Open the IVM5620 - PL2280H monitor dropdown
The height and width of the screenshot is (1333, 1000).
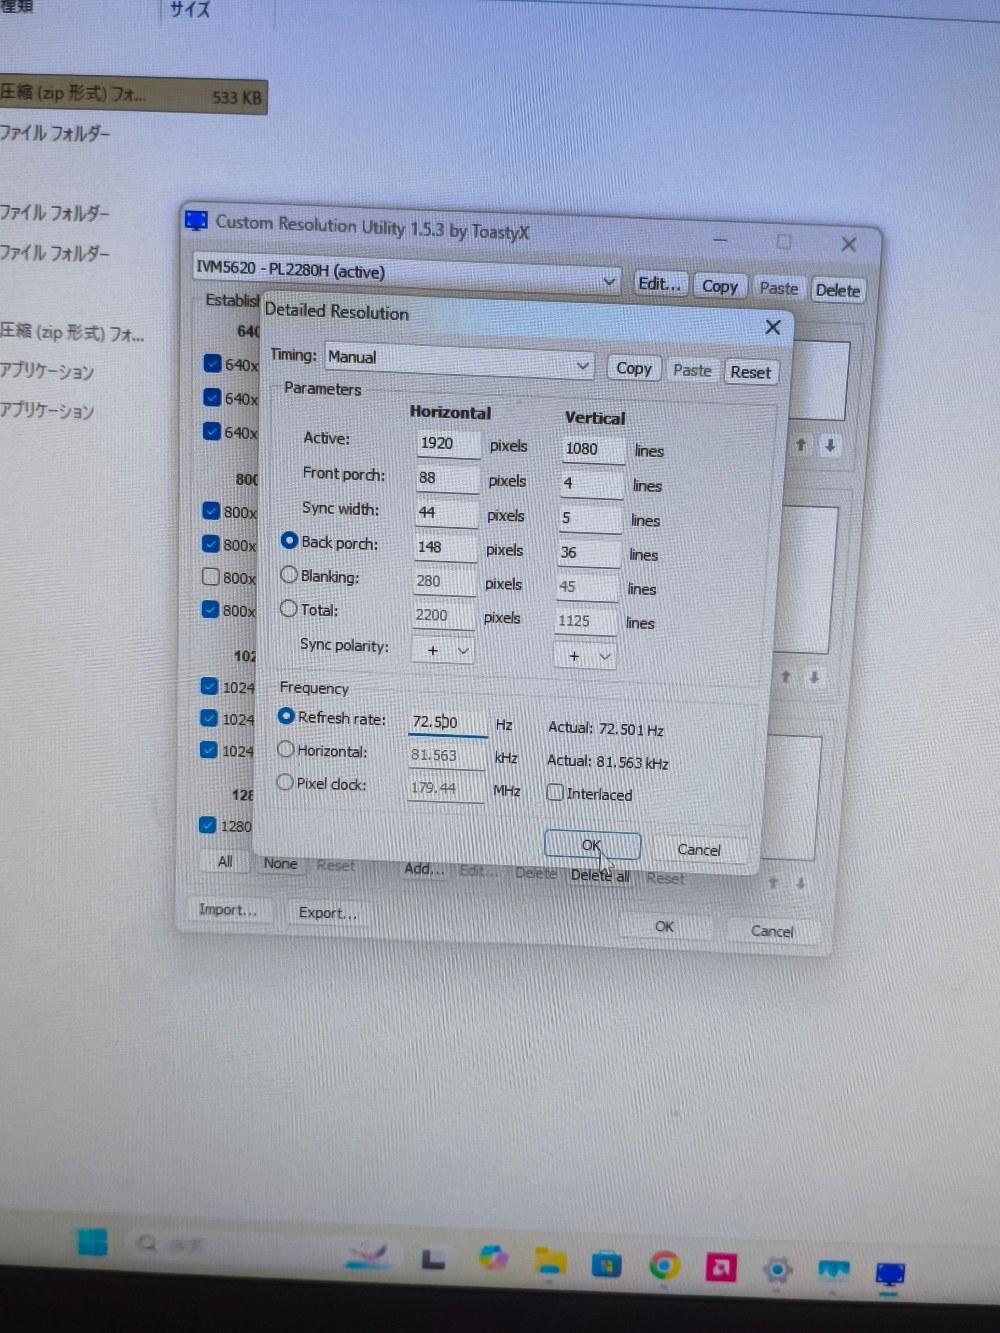tap(406, 275)
